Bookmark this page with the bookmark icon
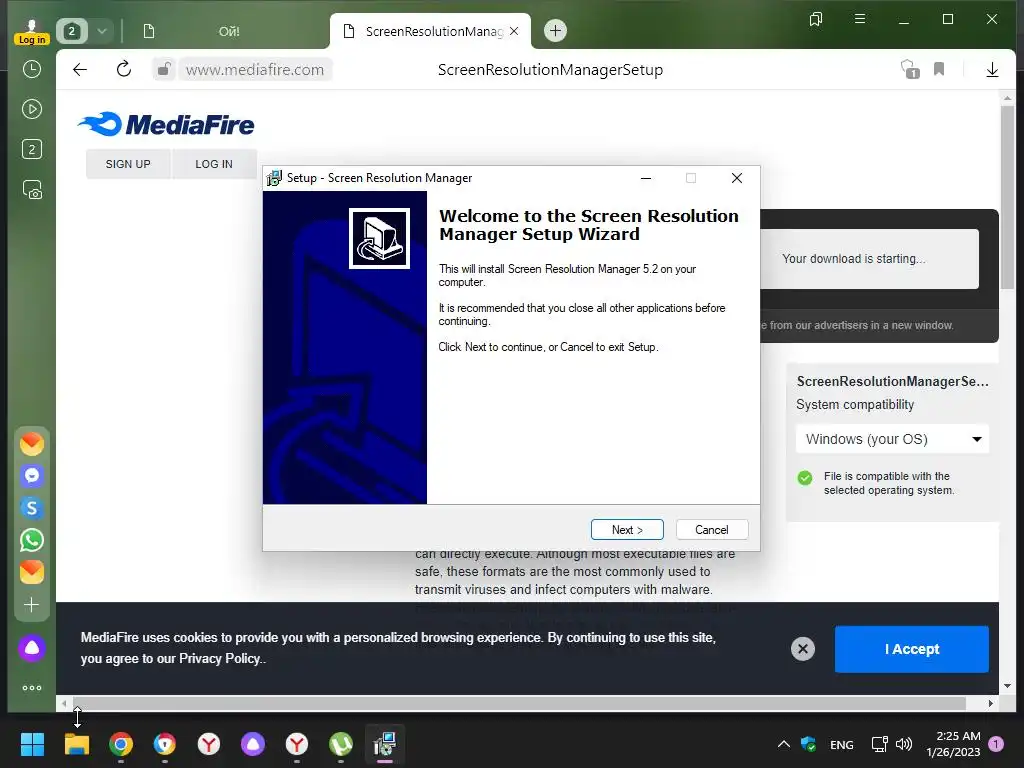 pyautogui.click(x=939, y=69)
